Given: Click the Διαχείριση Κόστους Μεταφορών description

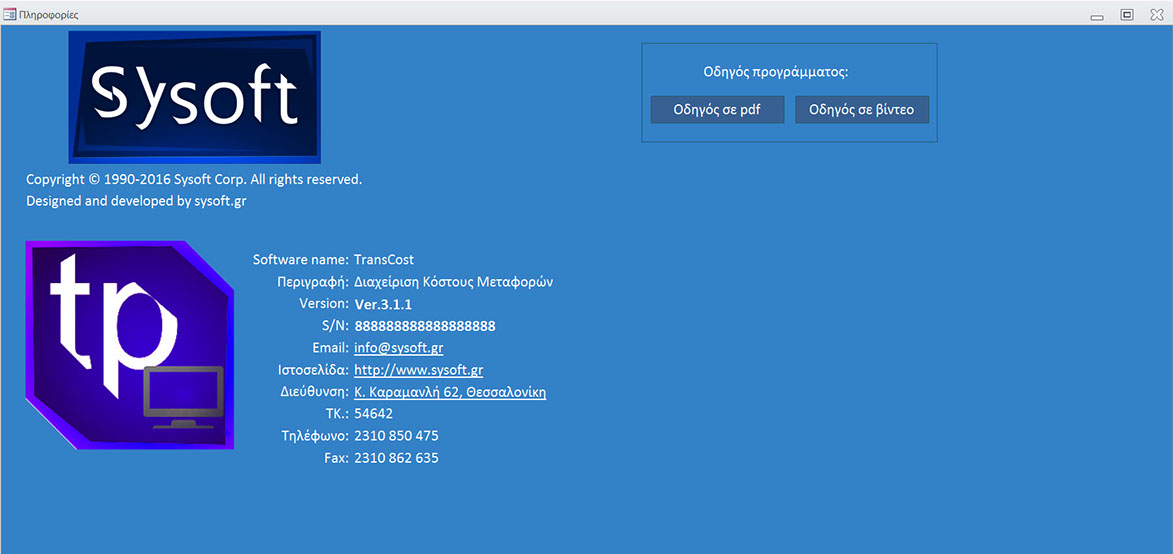Looking at the screenshot, I should click(x=453, y=282).
